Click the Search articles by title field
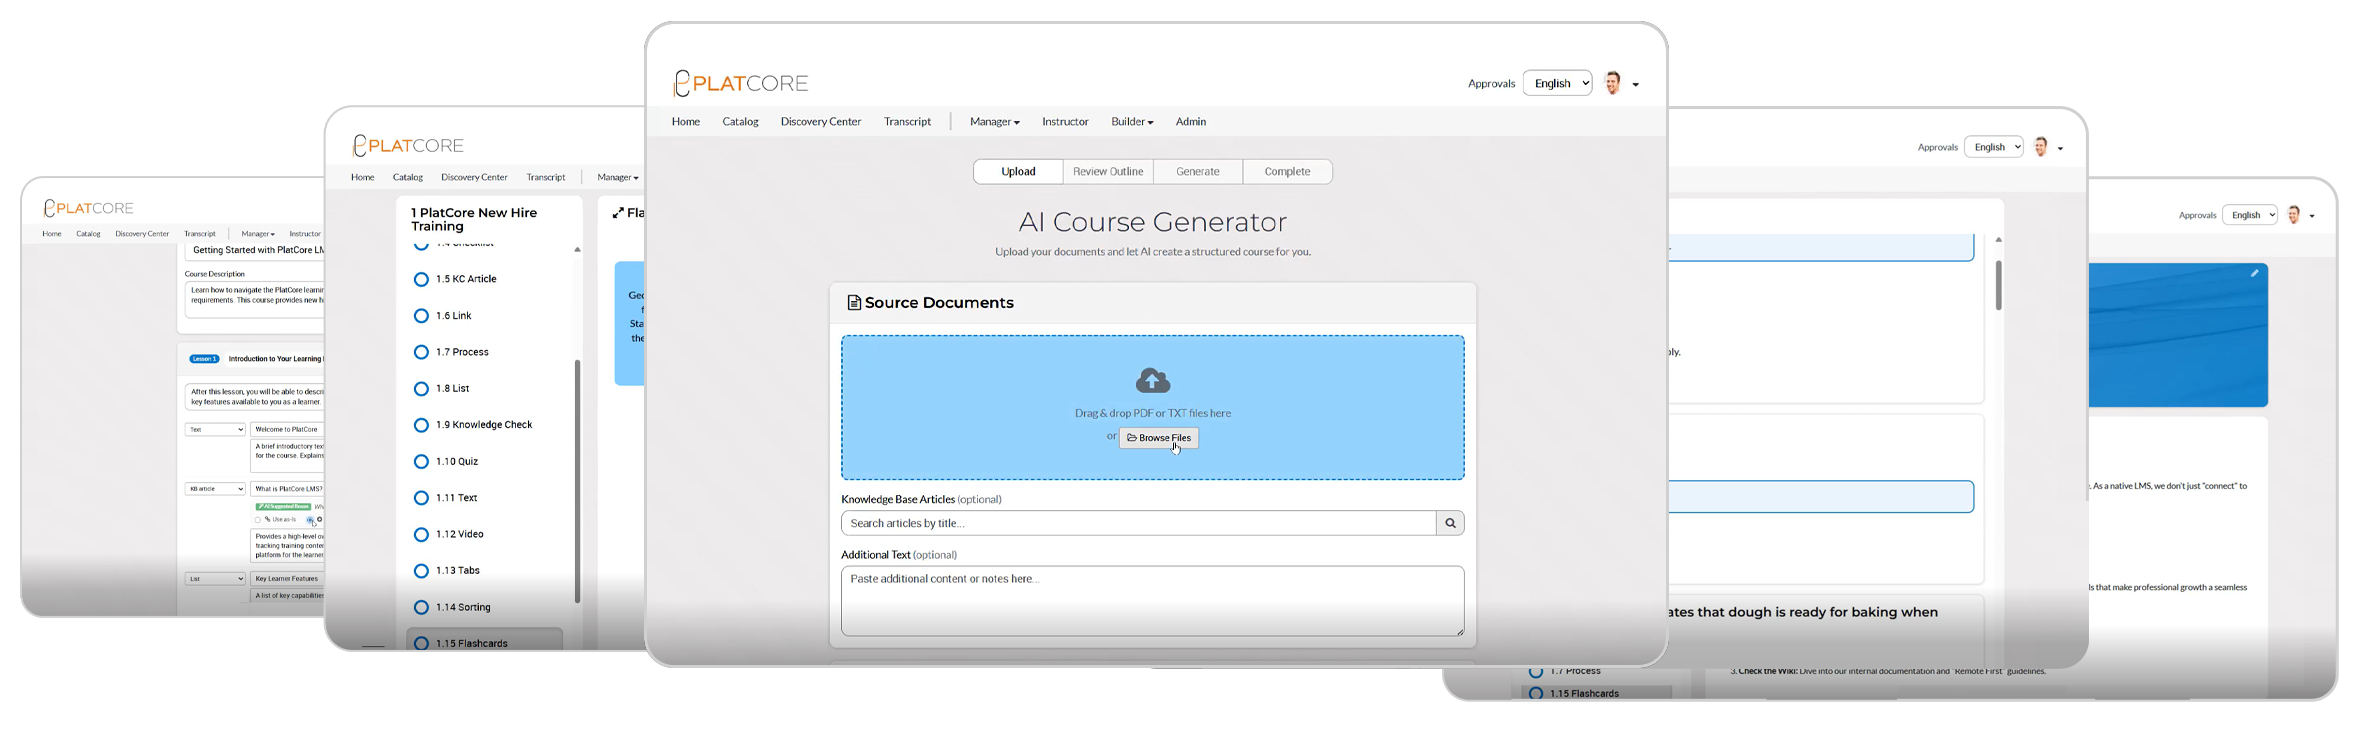The image size is (2361, 729). [x=1139, y=523]
